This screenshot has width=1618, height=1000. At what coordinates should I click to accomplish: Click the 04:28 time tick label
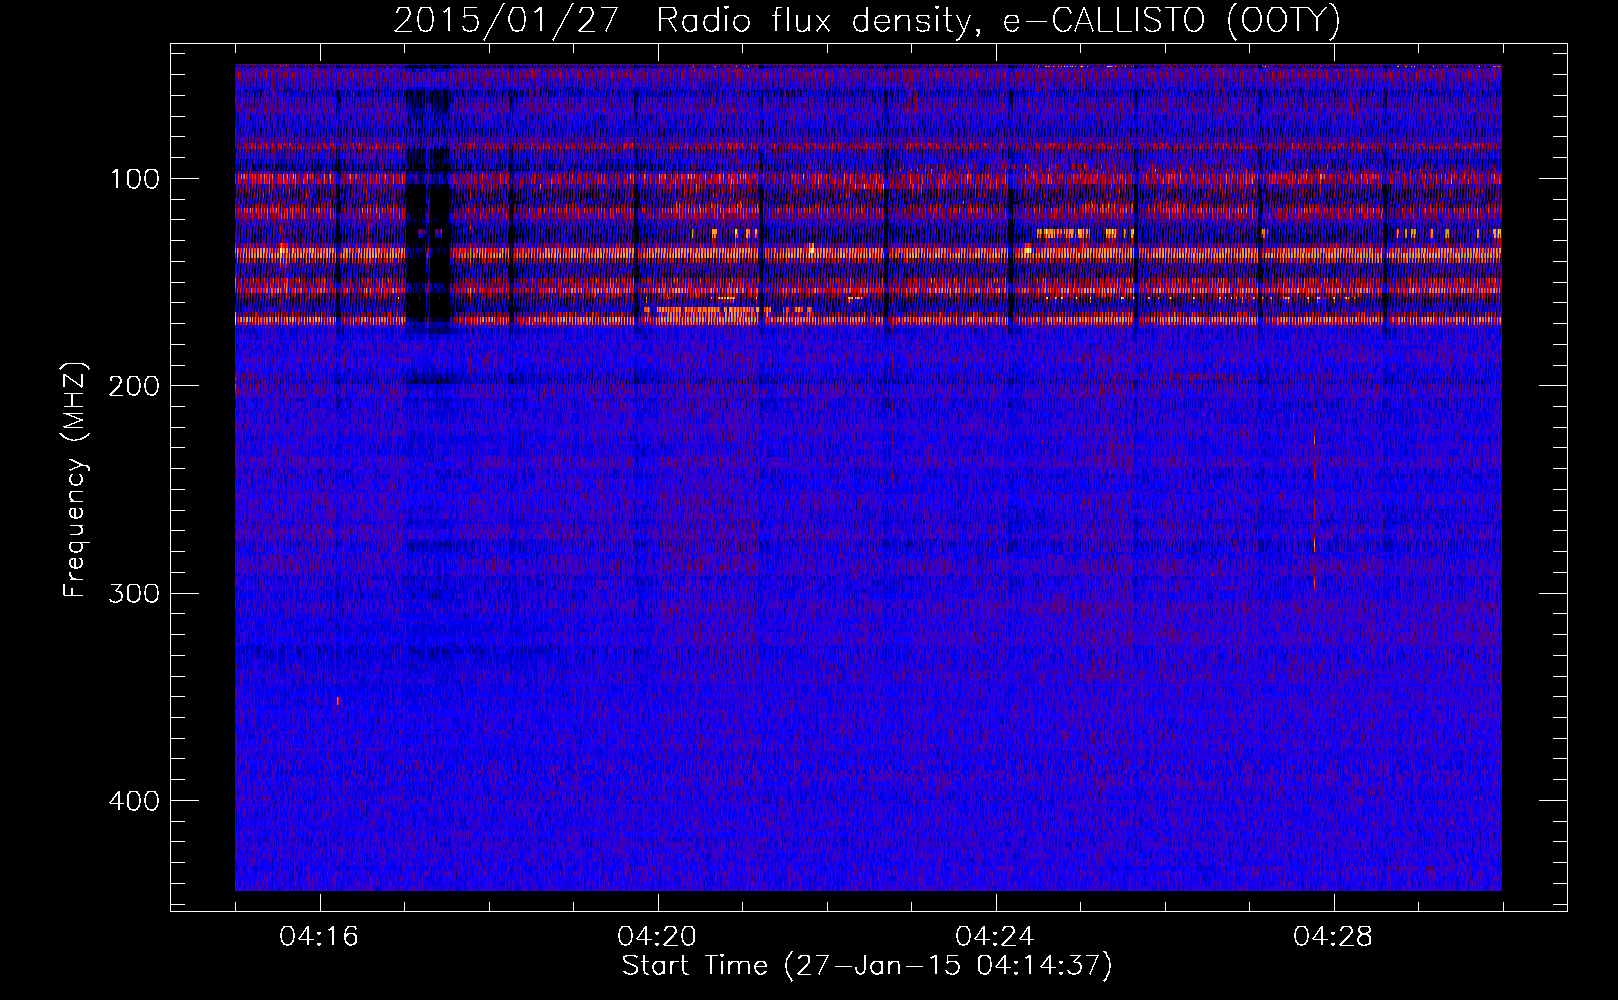click(x=1334, y=937)
